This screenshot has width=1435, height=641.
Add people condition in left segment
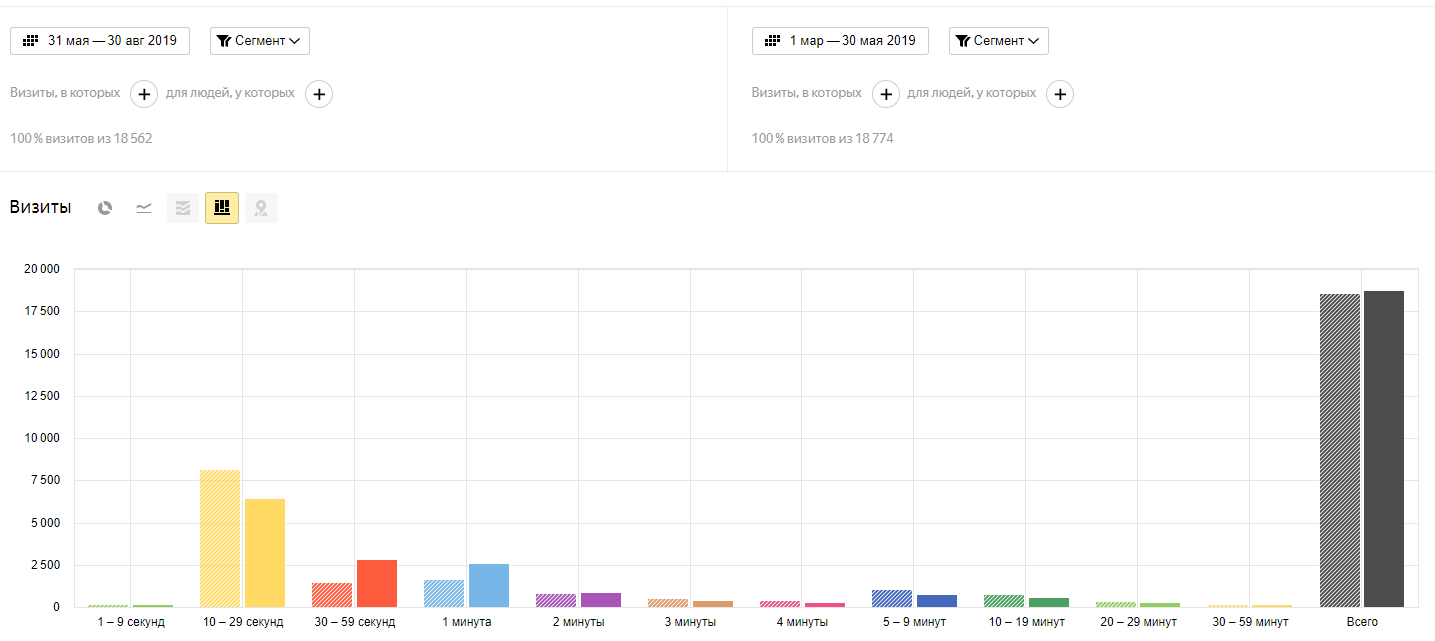319,94
